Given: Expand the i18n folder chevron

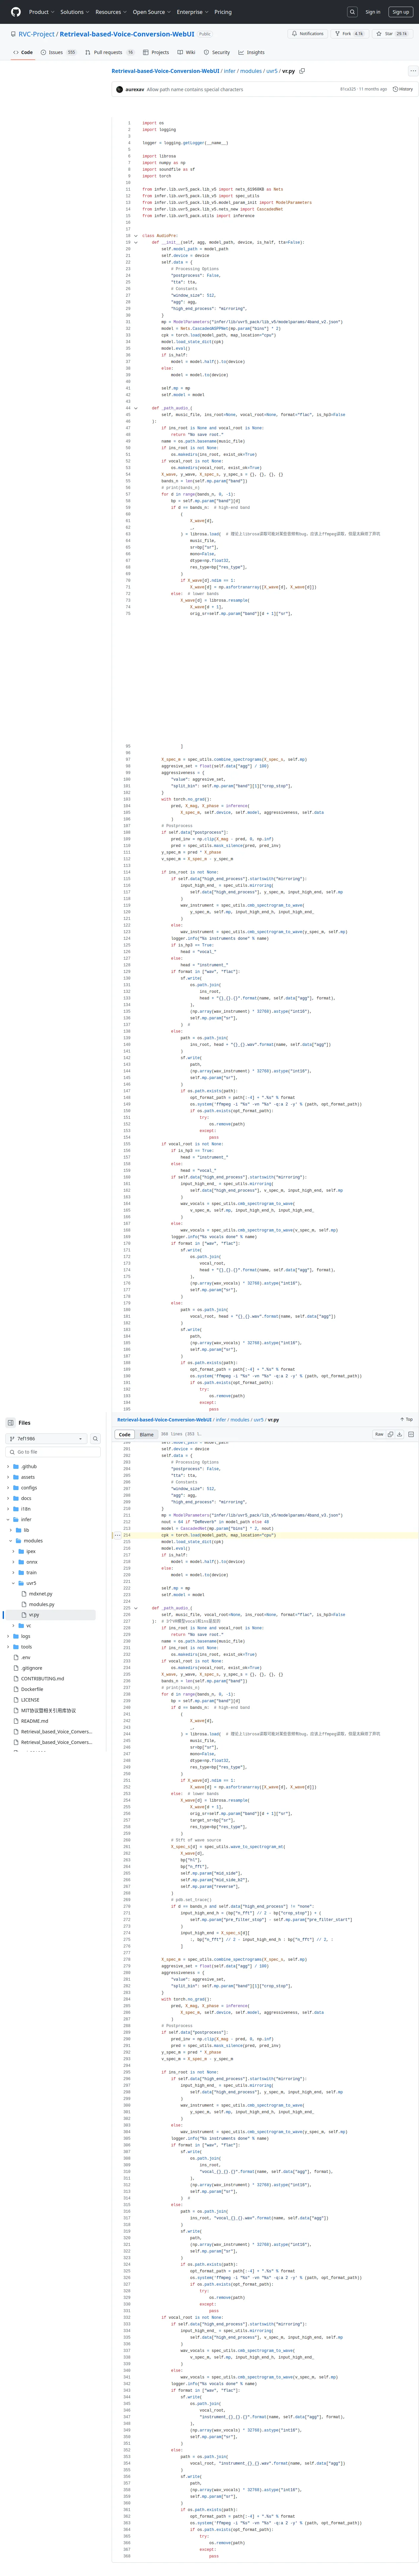Looking at the screenshot, I should coord(8,1509).
